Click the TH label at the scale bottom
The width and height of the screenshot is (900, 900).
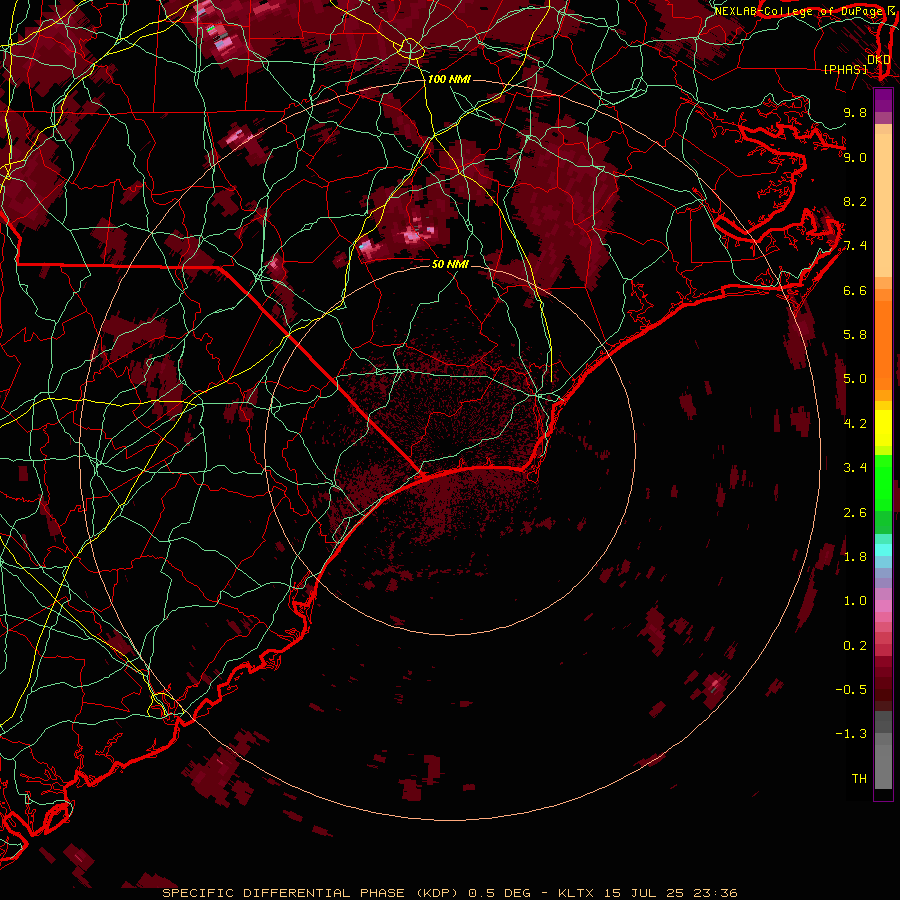[859, 779]
